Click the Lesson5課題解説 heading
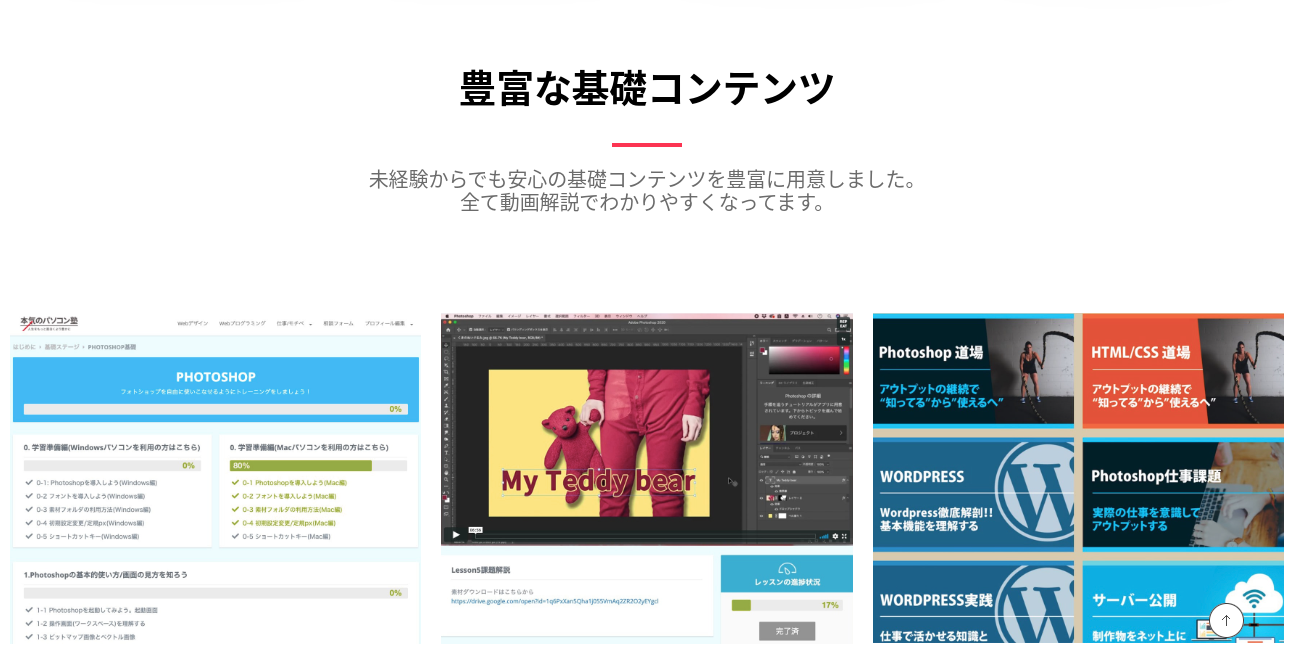The width and height of the screenshot is (1294, 668). tap(480, 570)
